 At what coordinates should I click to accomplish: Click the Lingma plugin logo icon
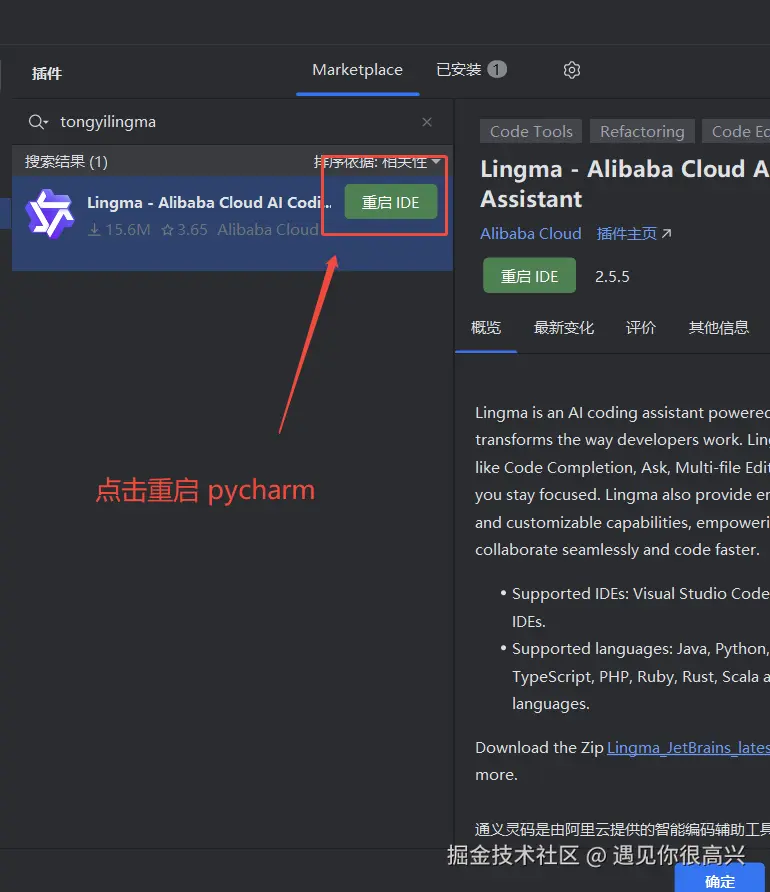coord(50,214)
